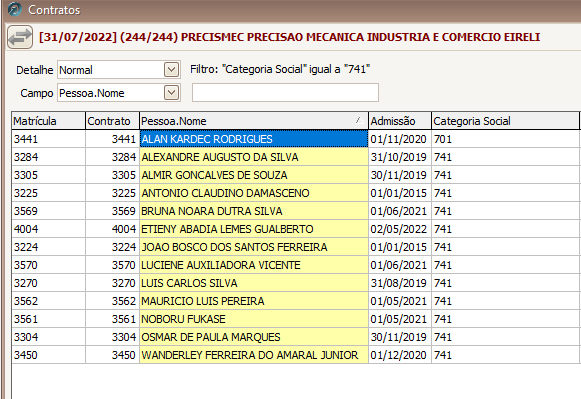This screenshot has height=399, width=581.
Task: Select the Detalhe Normal combo box
Action: [119, 70]
